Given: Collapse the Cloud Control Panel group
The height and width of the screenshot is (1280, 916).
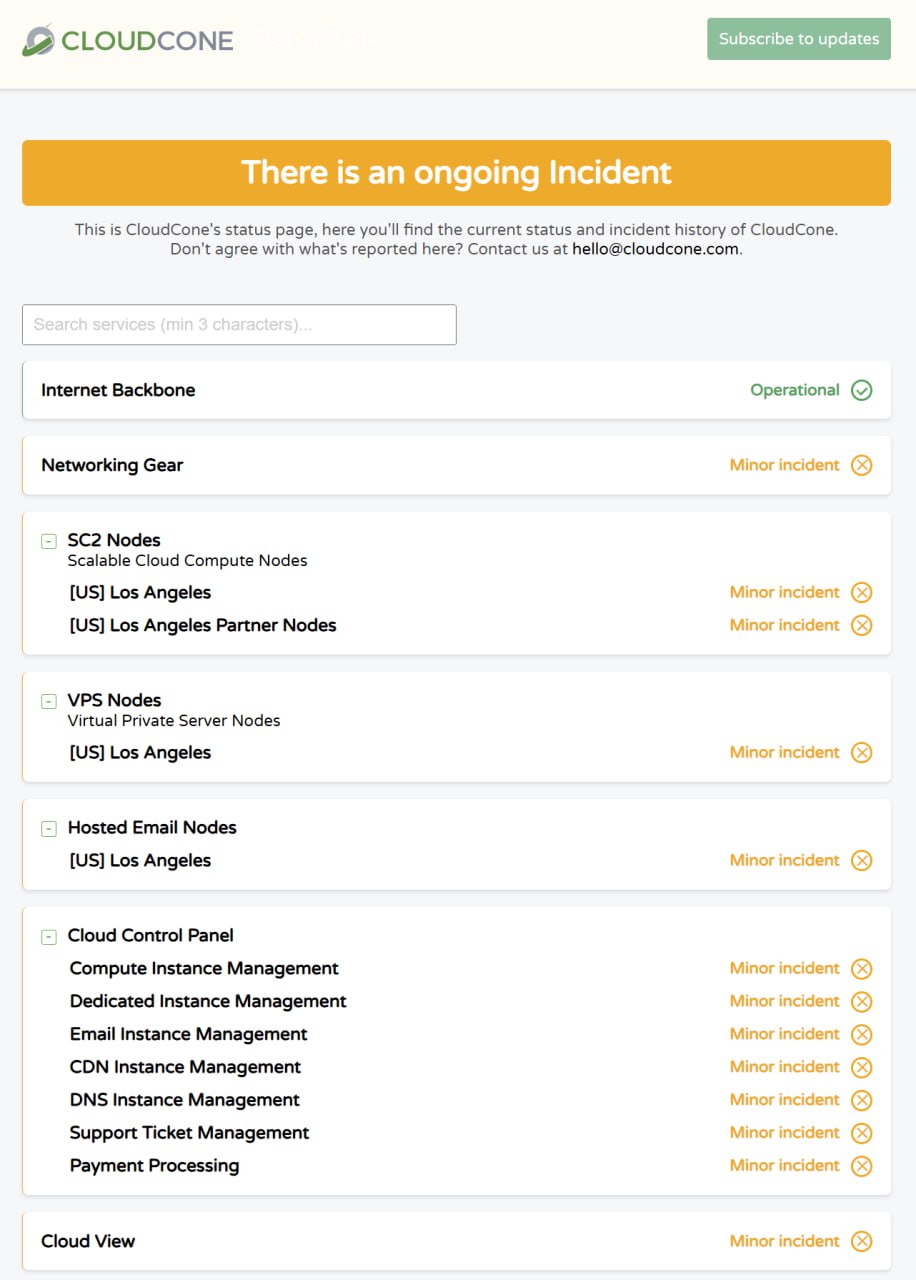Looking at the screenshot, I should [x=48, y=936].
